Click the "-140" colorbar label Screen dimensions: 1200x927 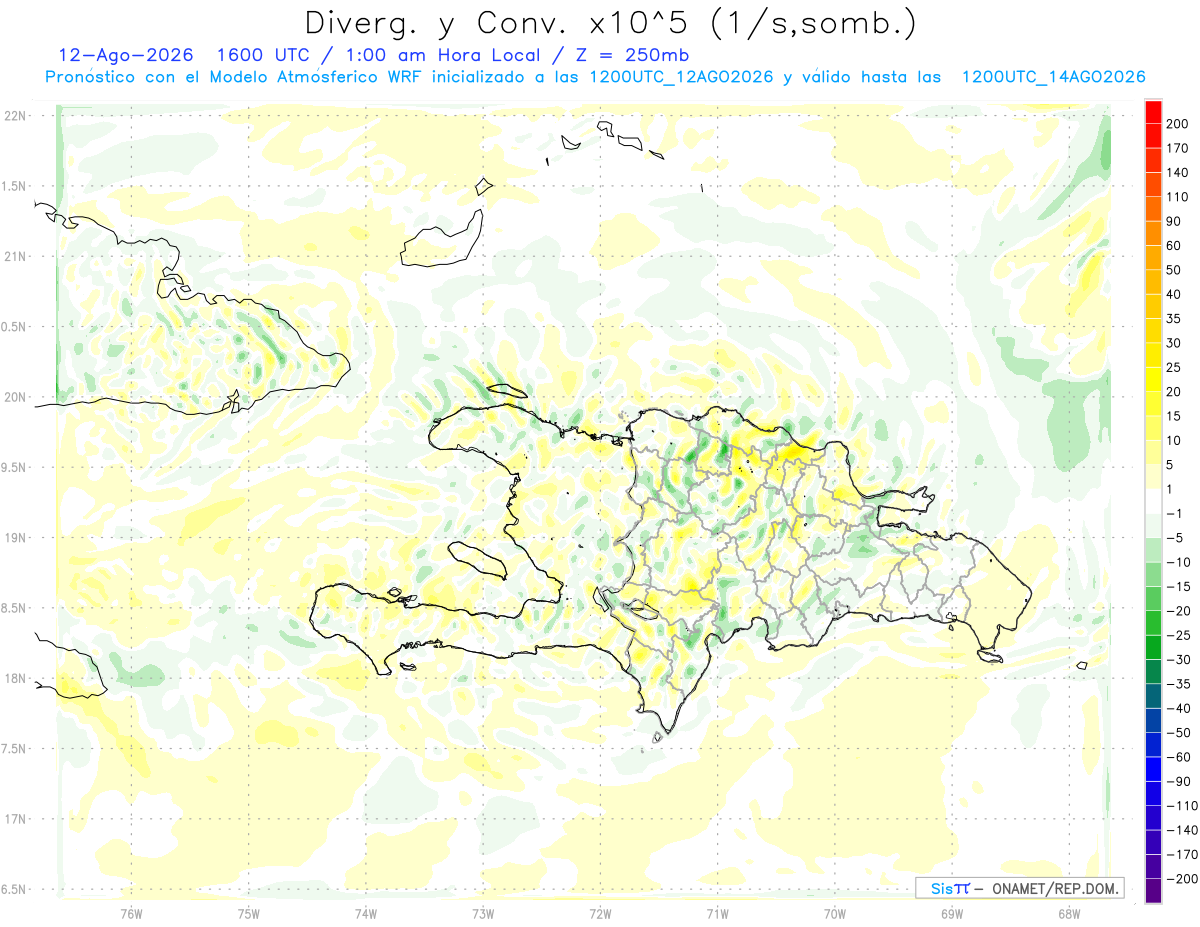(1182, 831)
